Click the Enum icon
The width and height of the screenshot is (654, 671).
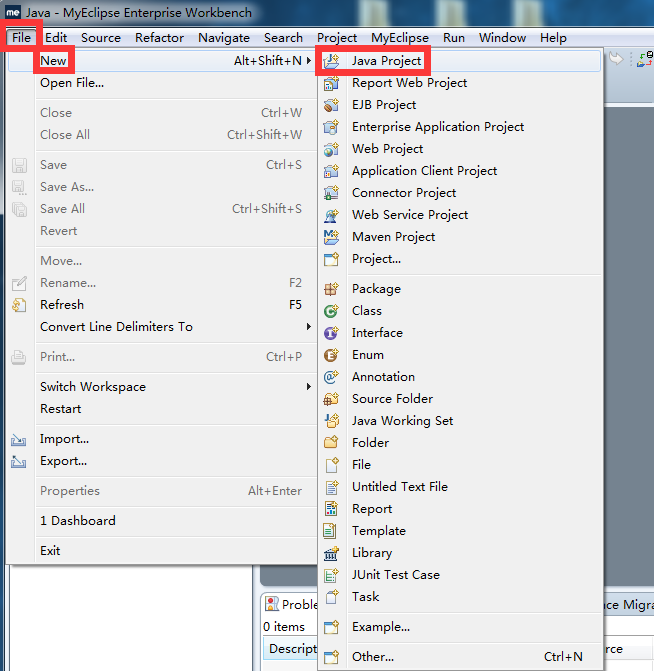(x=331, y=355)
